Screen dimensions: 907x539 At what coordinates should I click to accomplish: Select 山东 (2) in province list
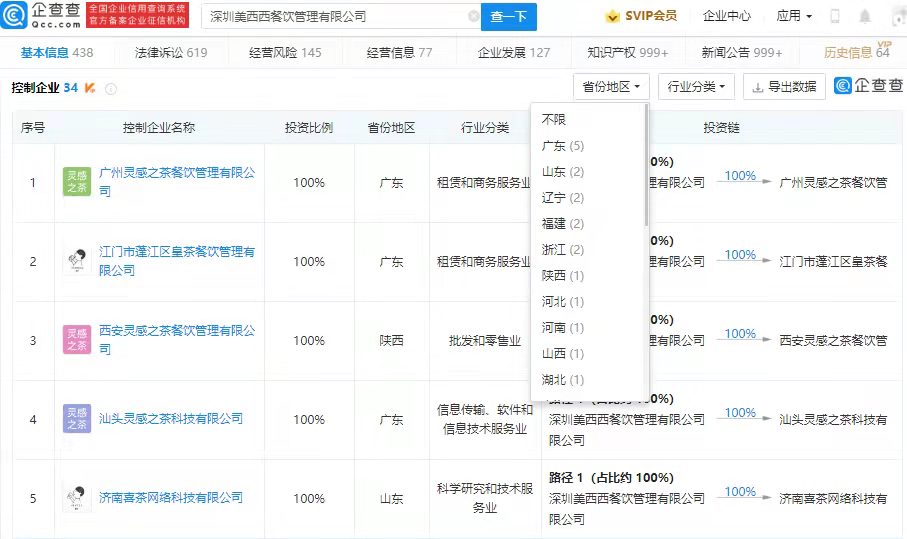click(587, 172)
